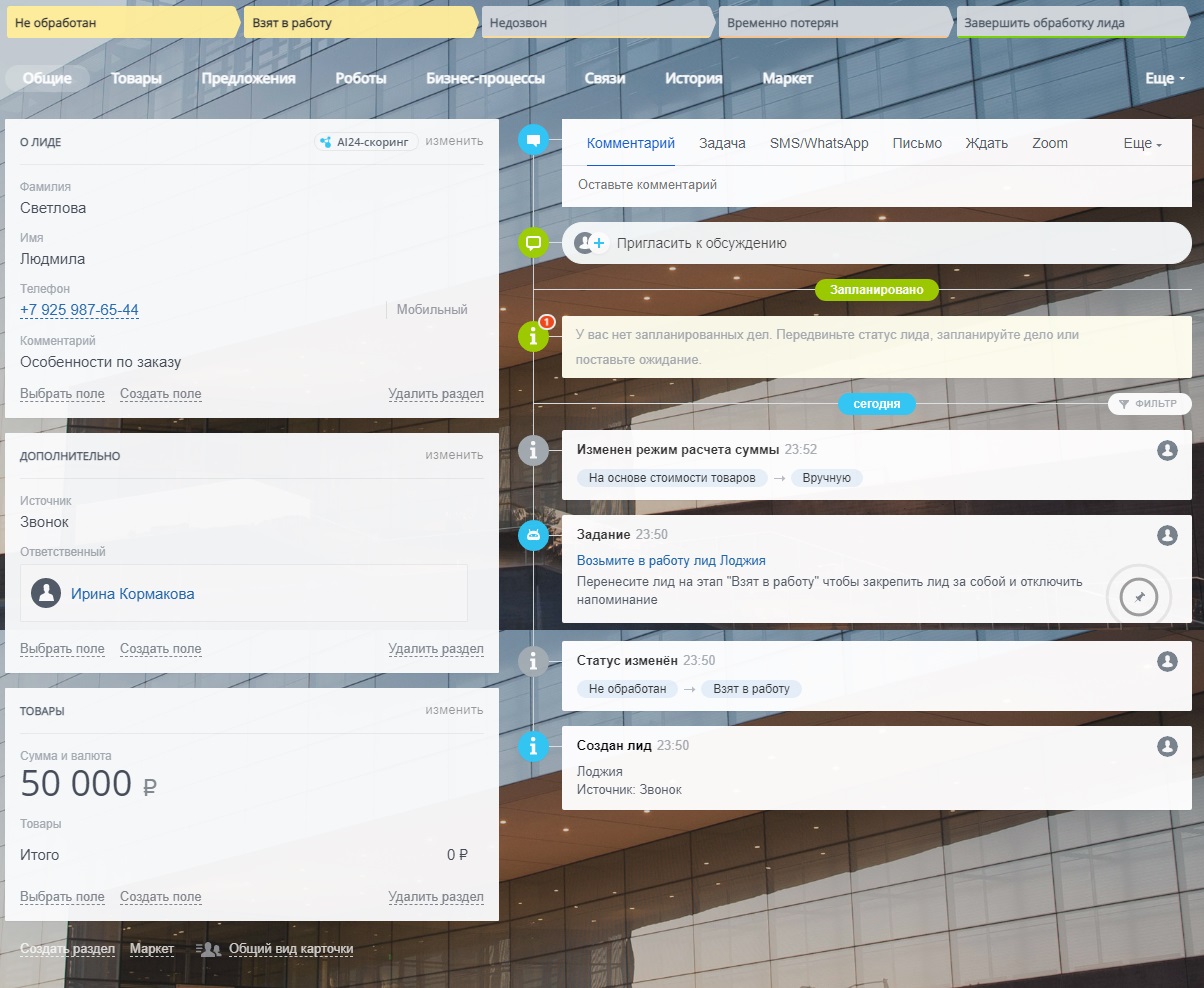Open the История tab
This screenshot has width=1204, height=988.
click(694, 78)
